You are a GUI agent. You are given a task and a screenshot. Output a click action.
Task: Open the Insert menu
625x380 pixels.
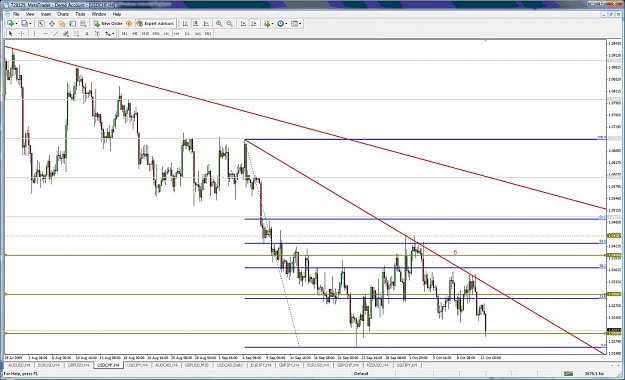(46, 14)
